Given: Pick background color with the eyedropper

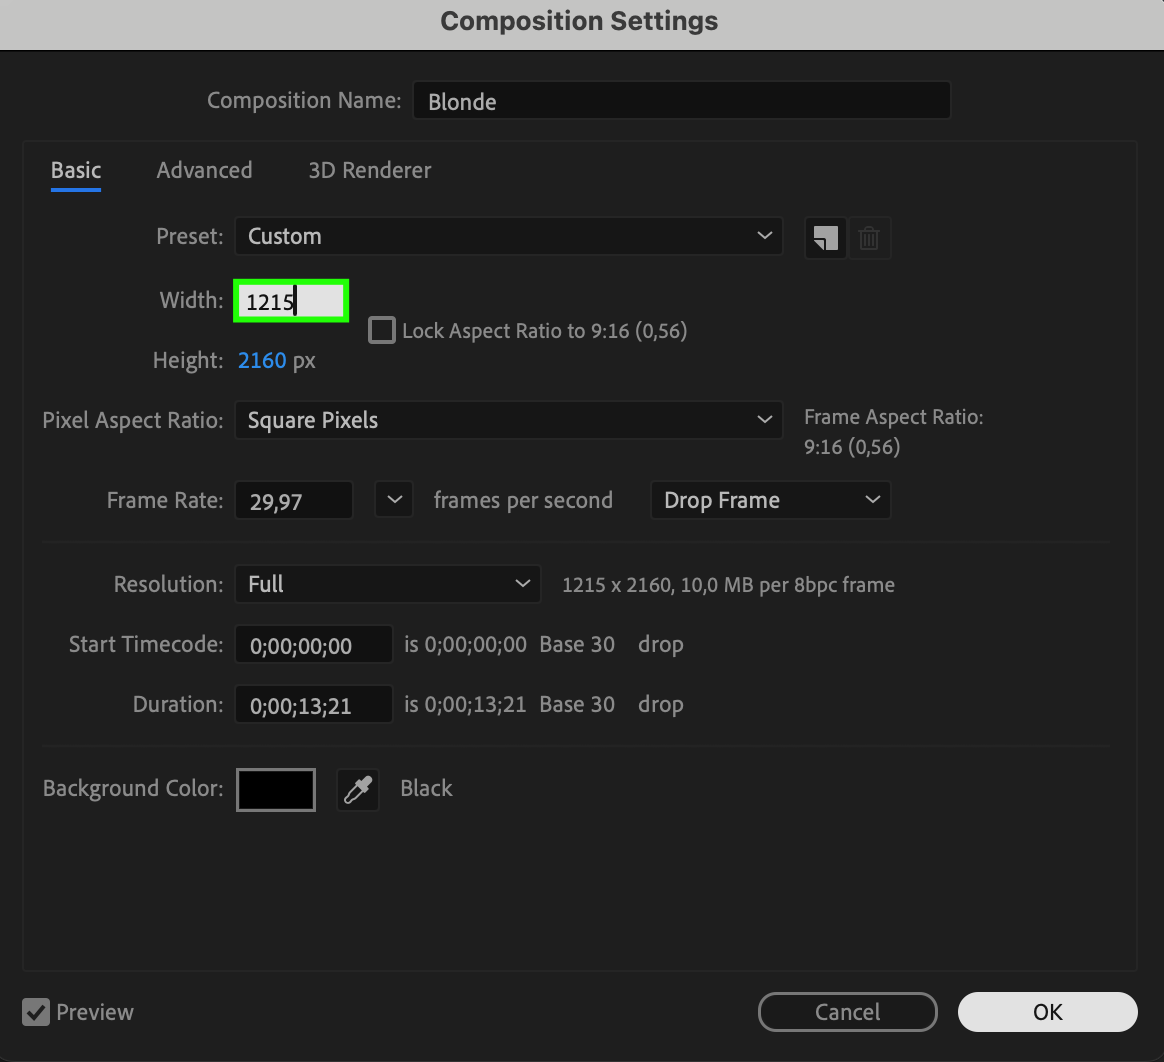Looking at the screenshot, I should point(357,789).
